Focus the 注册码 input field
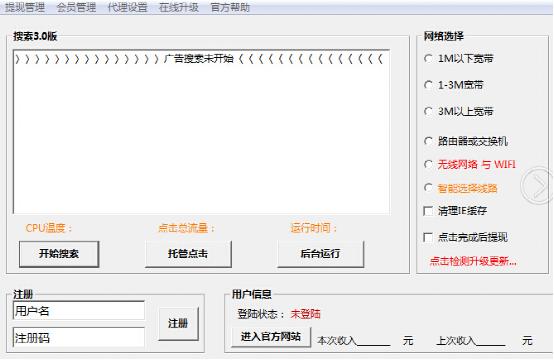Viewport: 554px width, 360px height. pyautogui.click(x=79, y=338)
